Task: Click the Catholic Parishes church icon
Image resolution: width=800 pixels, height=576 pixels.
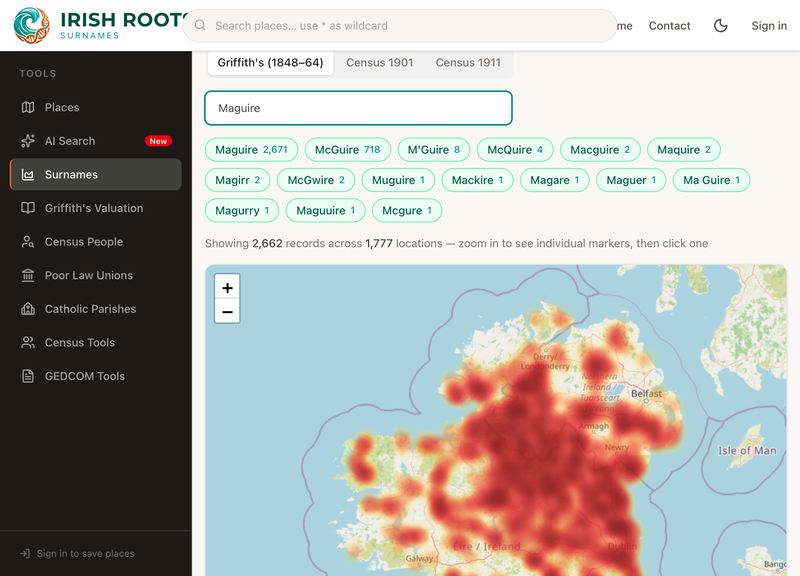Action: coord(28,309)
